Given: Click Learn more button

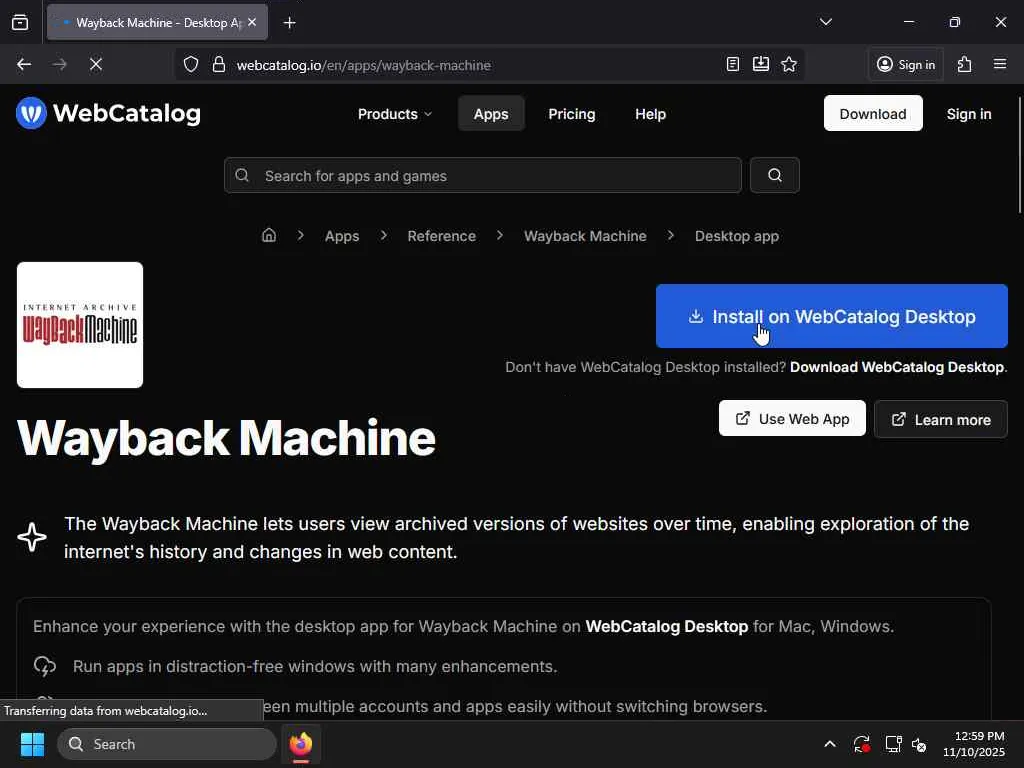Looking at the screenshot, I should [940, 419].
